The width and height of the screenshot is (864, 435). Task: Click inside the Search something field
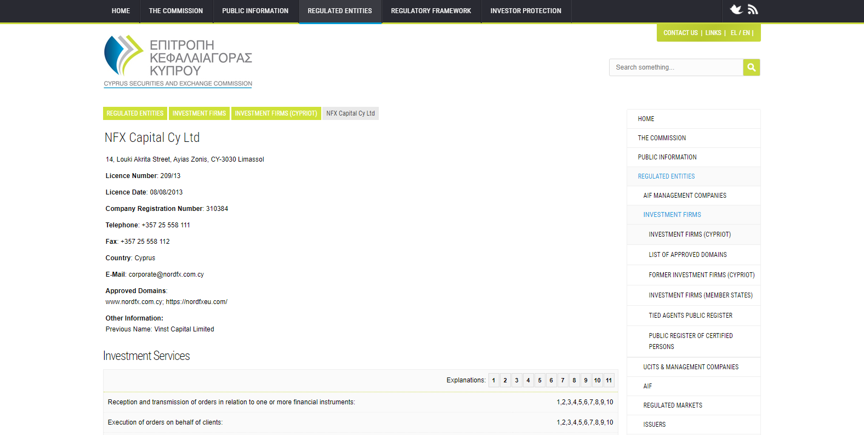tap(676, 67)
